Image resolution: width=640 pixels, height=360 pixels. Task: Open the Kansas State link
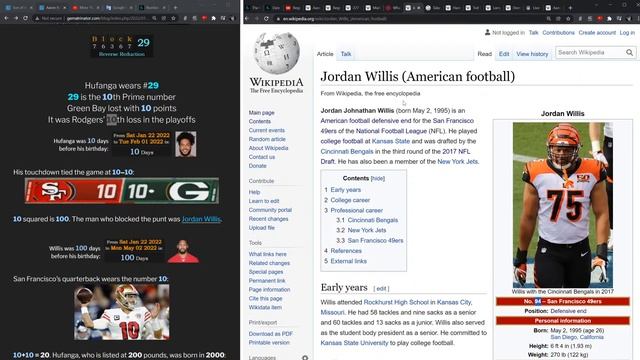pyautogui.click(x=391, y=141)
